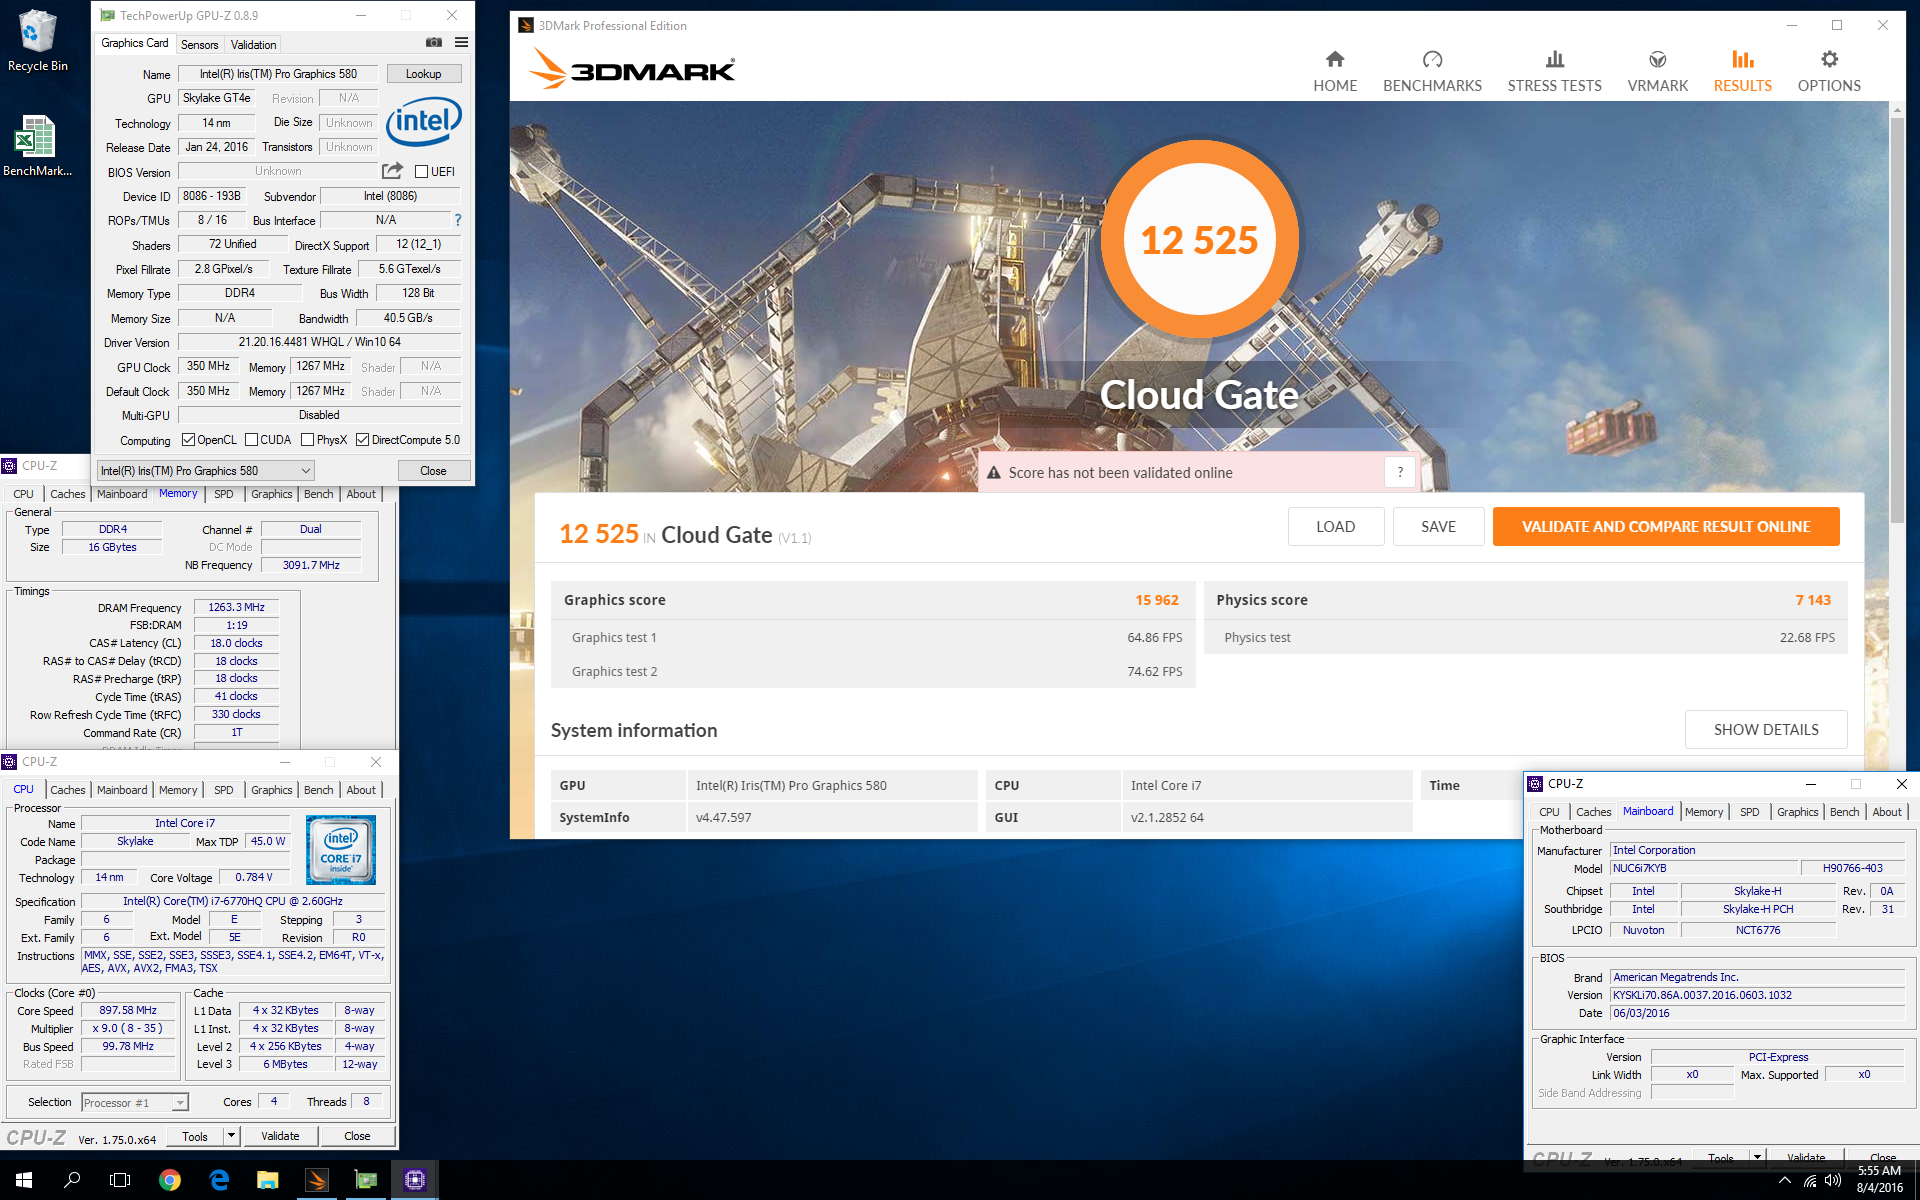Viewport: 1920px width, 1200px height.
Task: Open the OPTIONS gear icon
Action: 1829,59
